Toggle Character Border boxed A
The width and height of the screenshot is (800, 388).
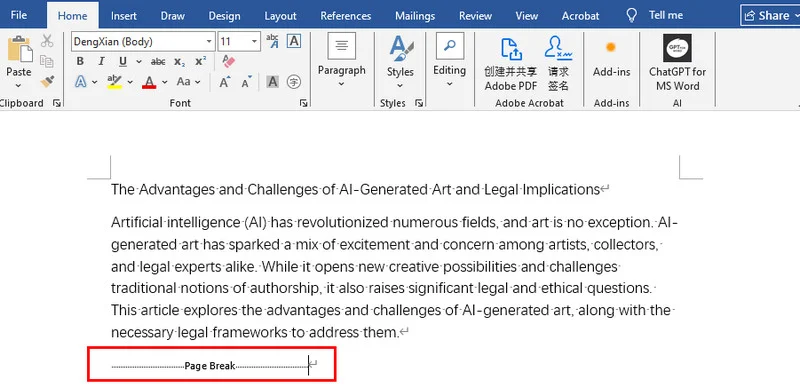[x=293, y=41]
